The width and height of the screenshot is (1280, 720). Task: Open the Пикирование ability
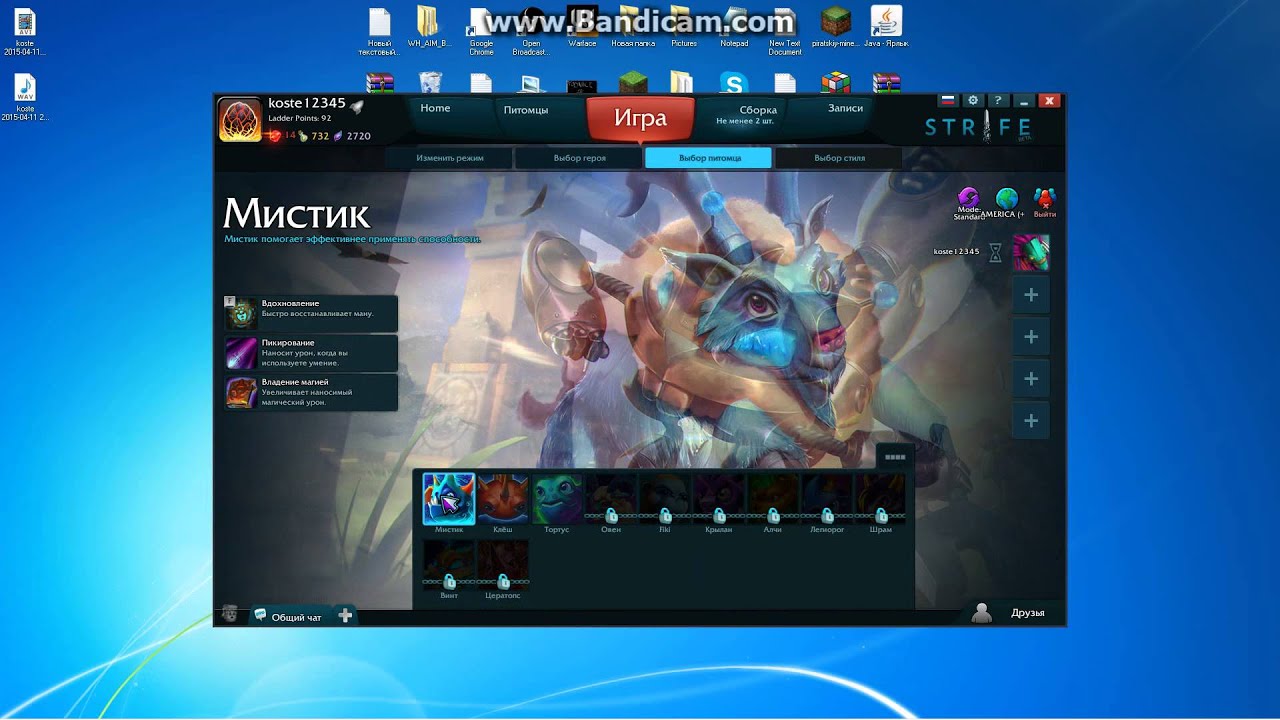pyautogui.click(x=311, y=353)
